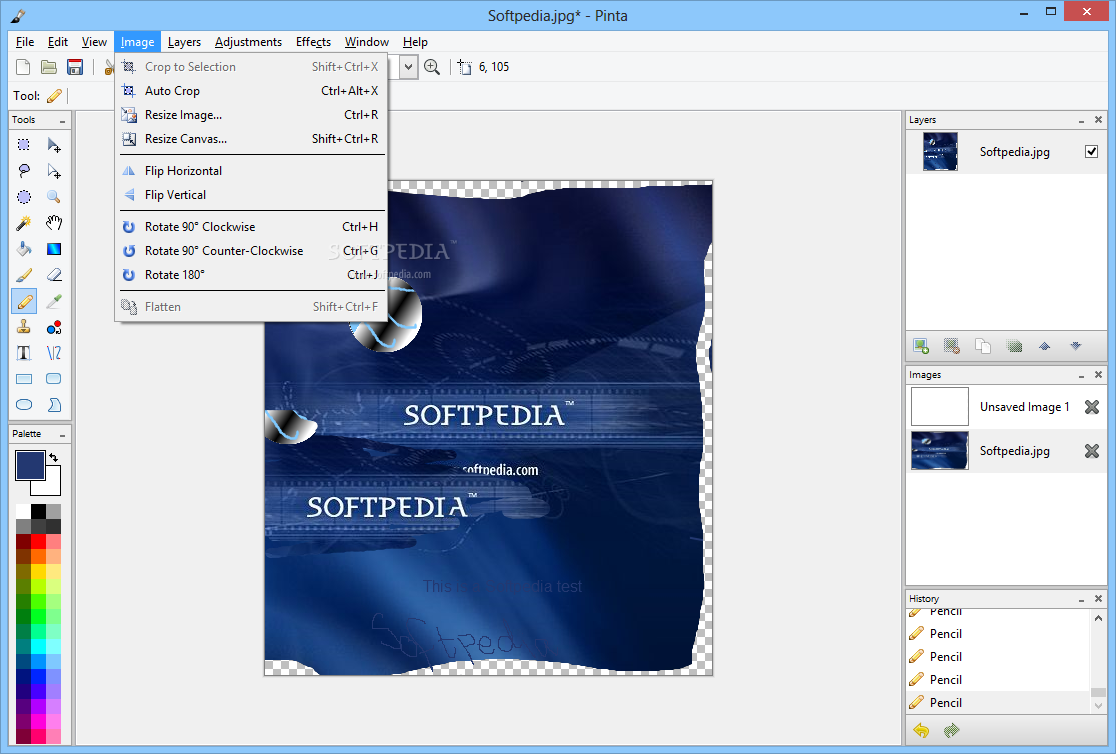This screenshot has height=754, width=1116.
Task: Minimize the Images panel
Action: [1081, 375]
